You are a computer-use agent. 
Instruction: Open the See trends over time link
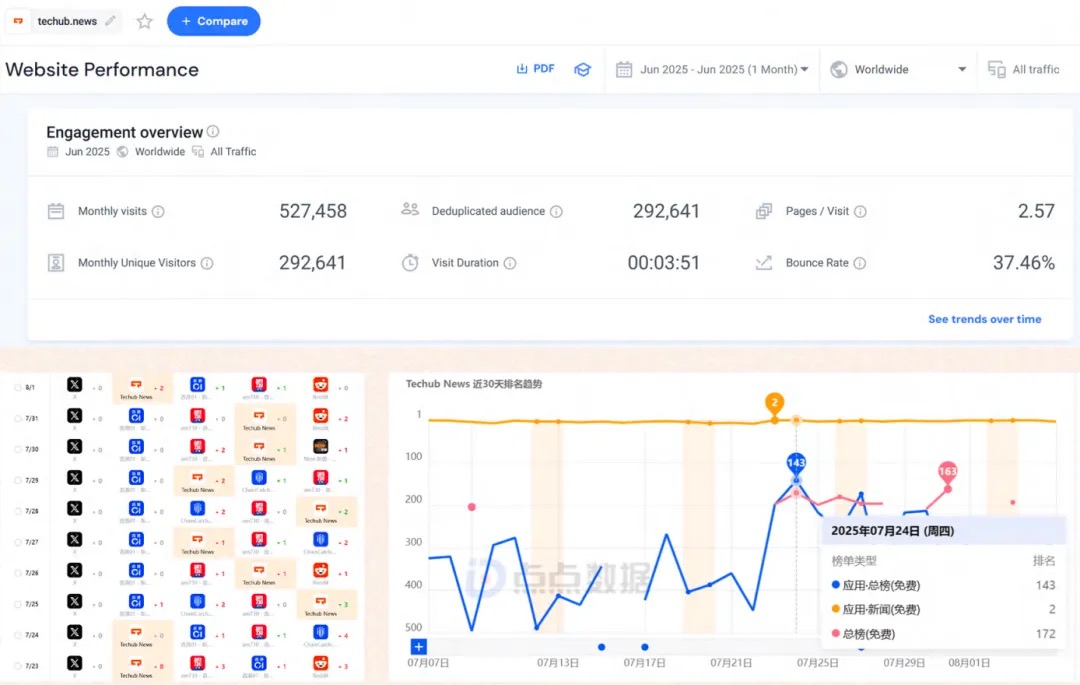[984, 319]
